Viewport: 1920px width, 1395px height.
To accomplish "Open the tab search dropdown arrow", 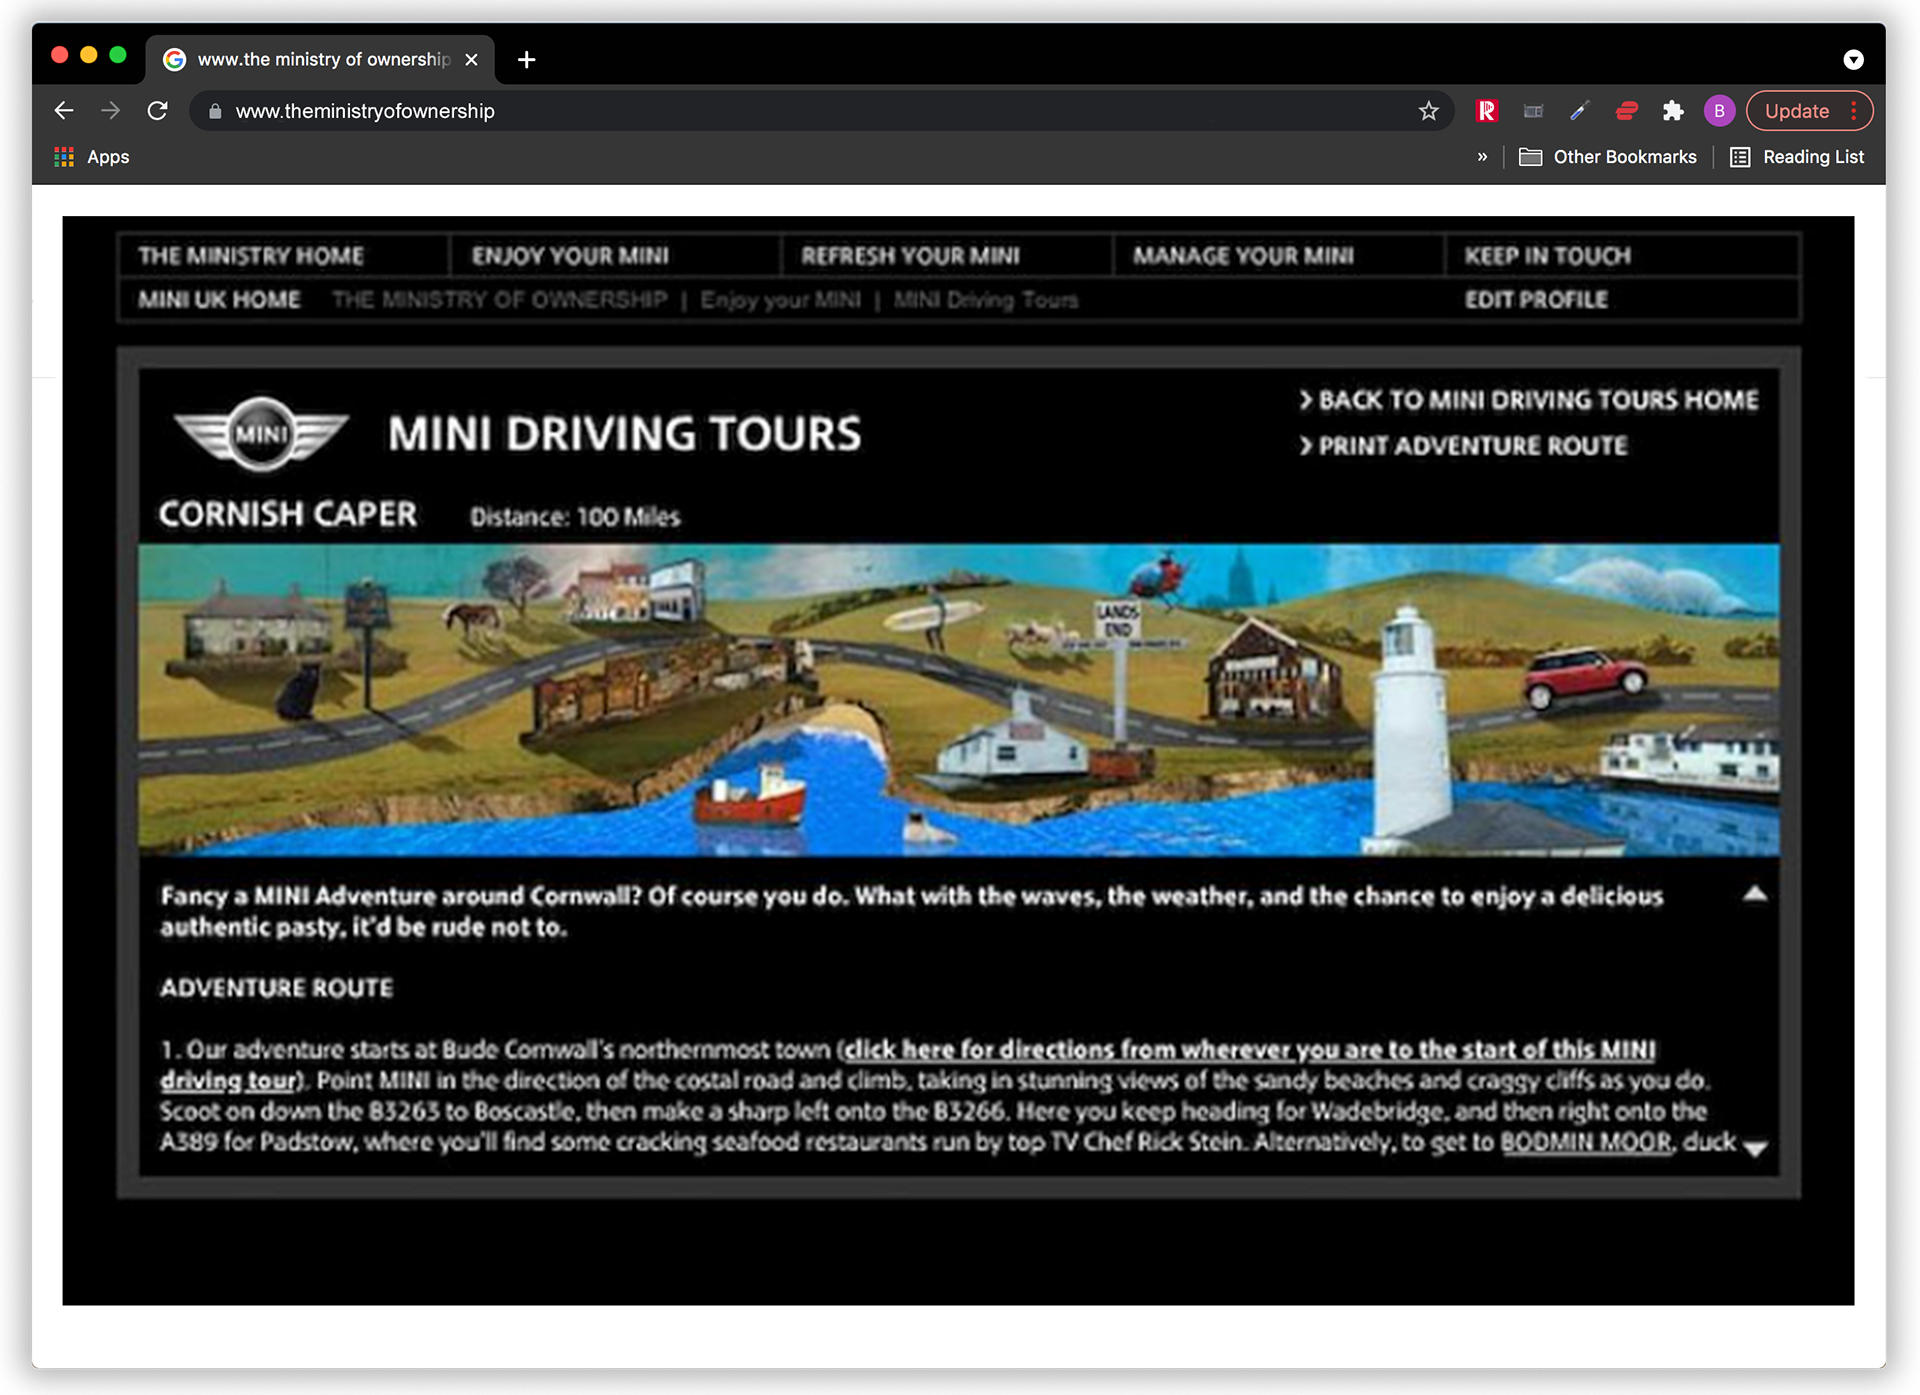I will (x=1853, y=60).
